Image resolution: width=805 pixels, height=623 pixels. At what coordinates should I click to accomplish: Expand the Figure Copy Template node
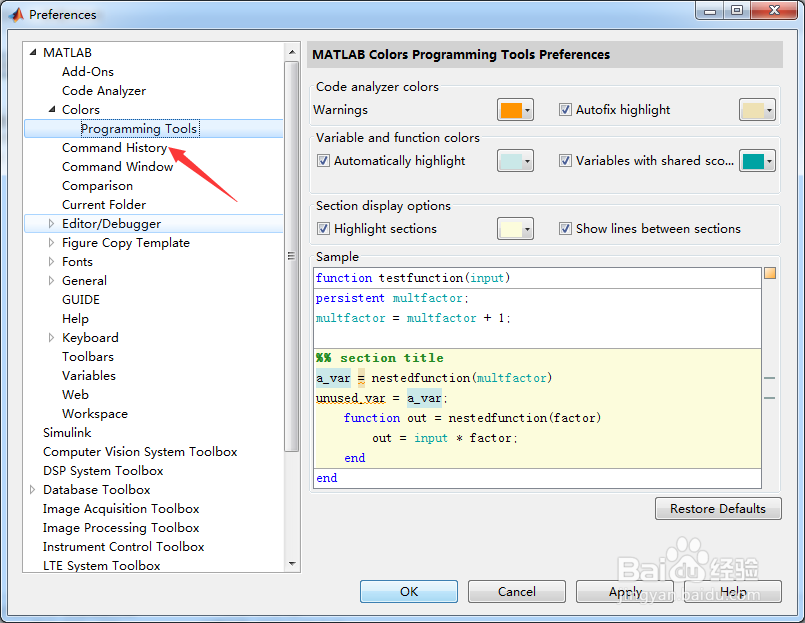point(51,242)
